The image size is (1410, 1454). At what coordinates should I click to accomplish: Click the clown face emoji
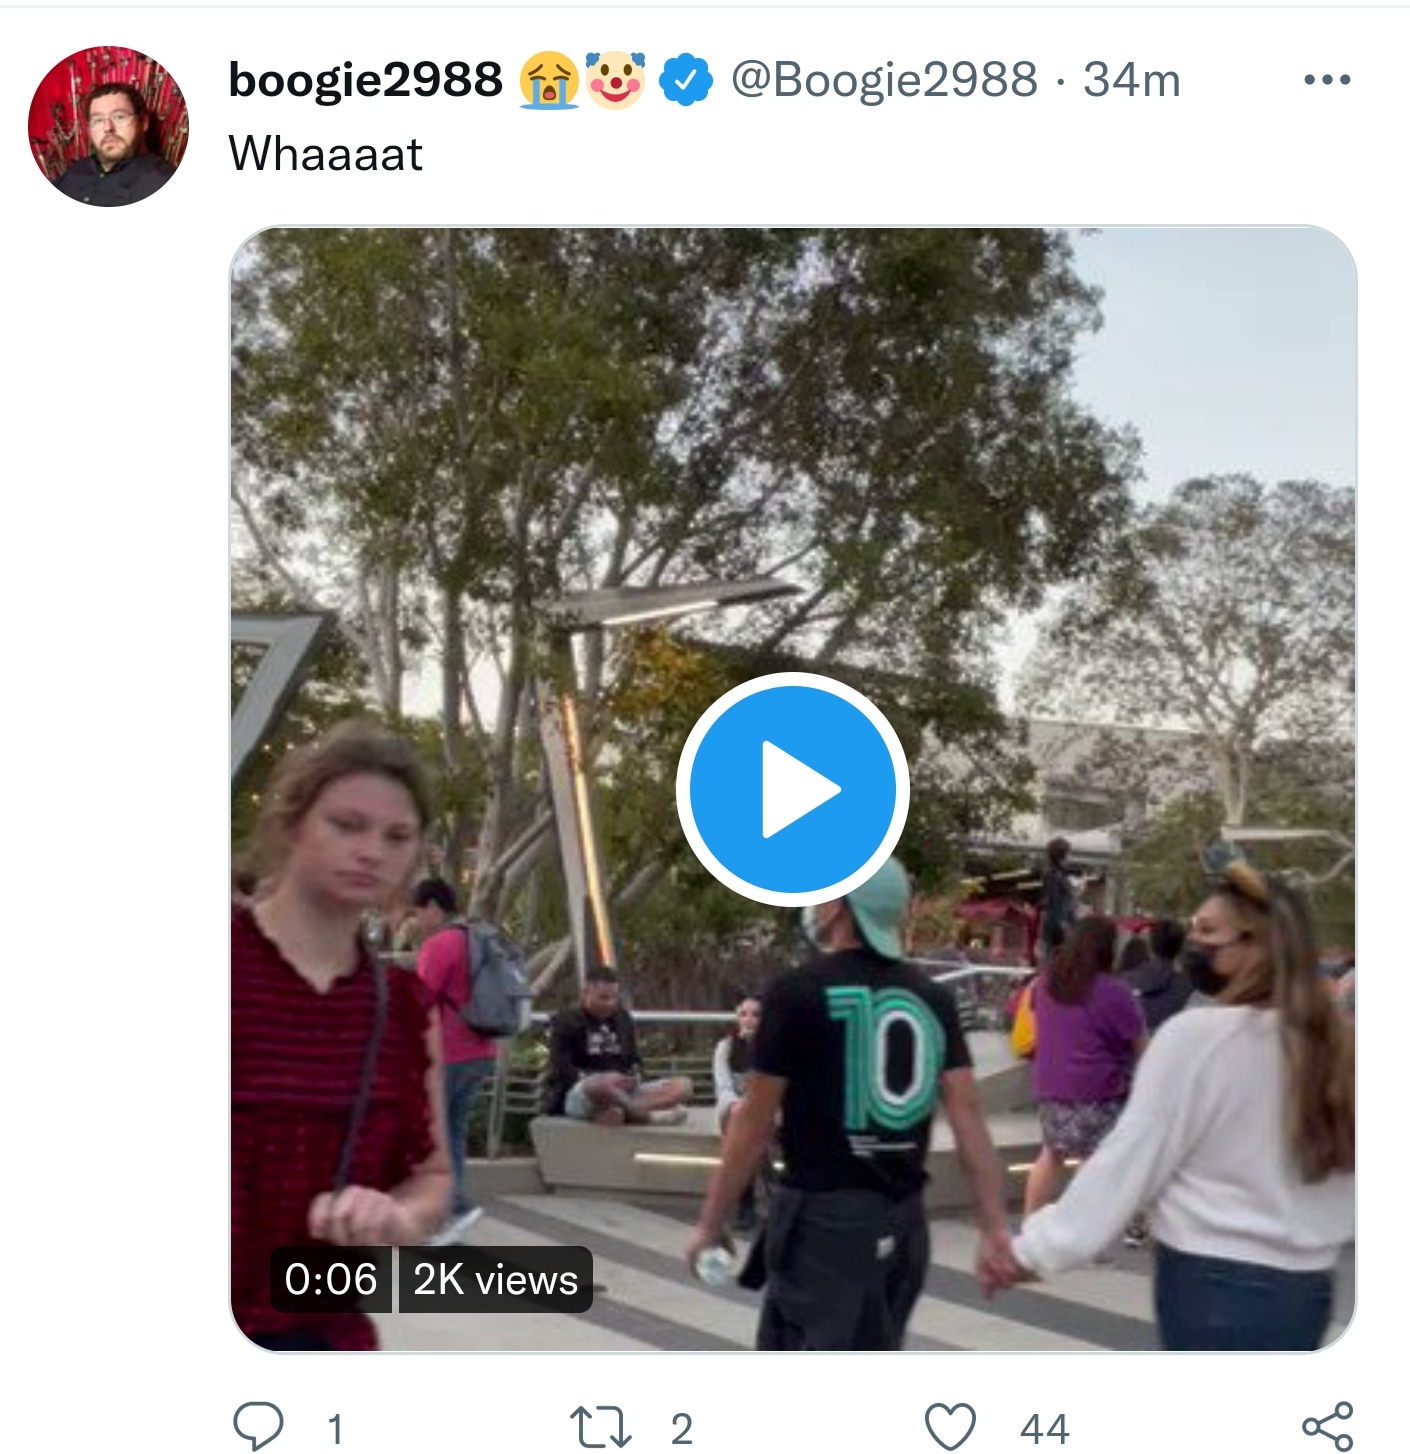click(x=615, y=80)
